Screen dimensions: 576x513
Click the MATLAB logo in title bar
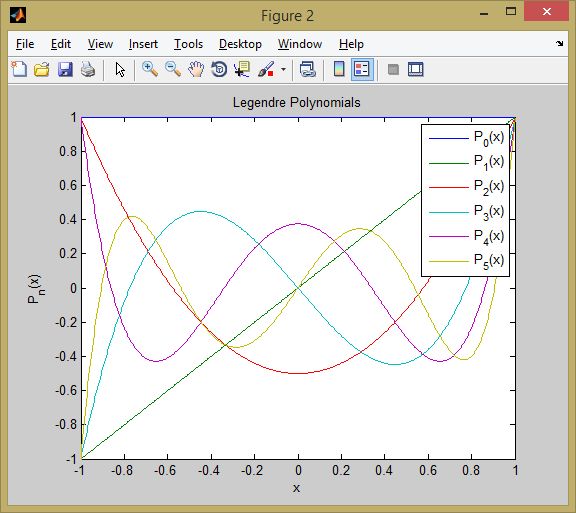[18, 15]
